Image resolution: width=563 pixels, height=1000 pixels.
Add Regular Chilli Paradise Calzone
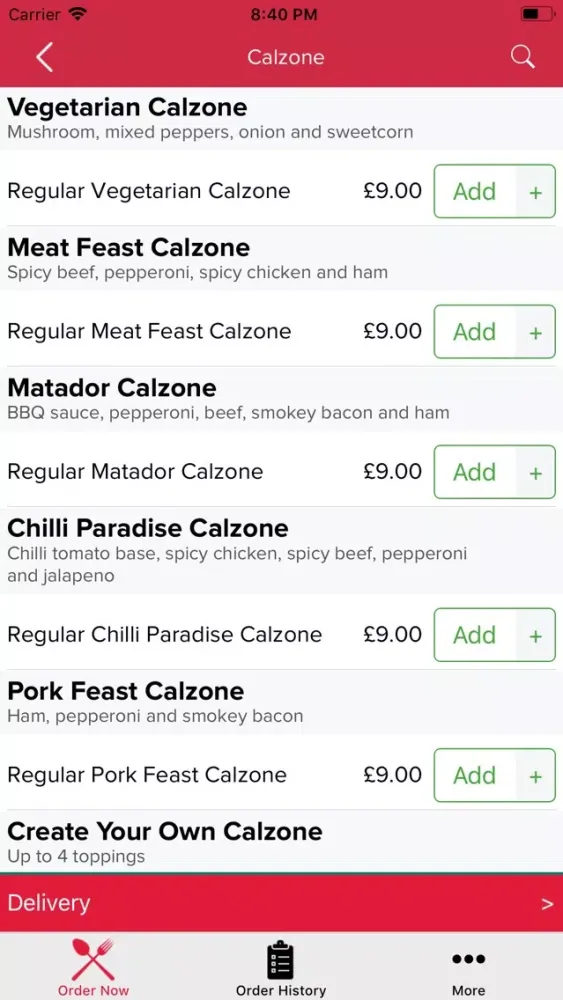point(475,635)
